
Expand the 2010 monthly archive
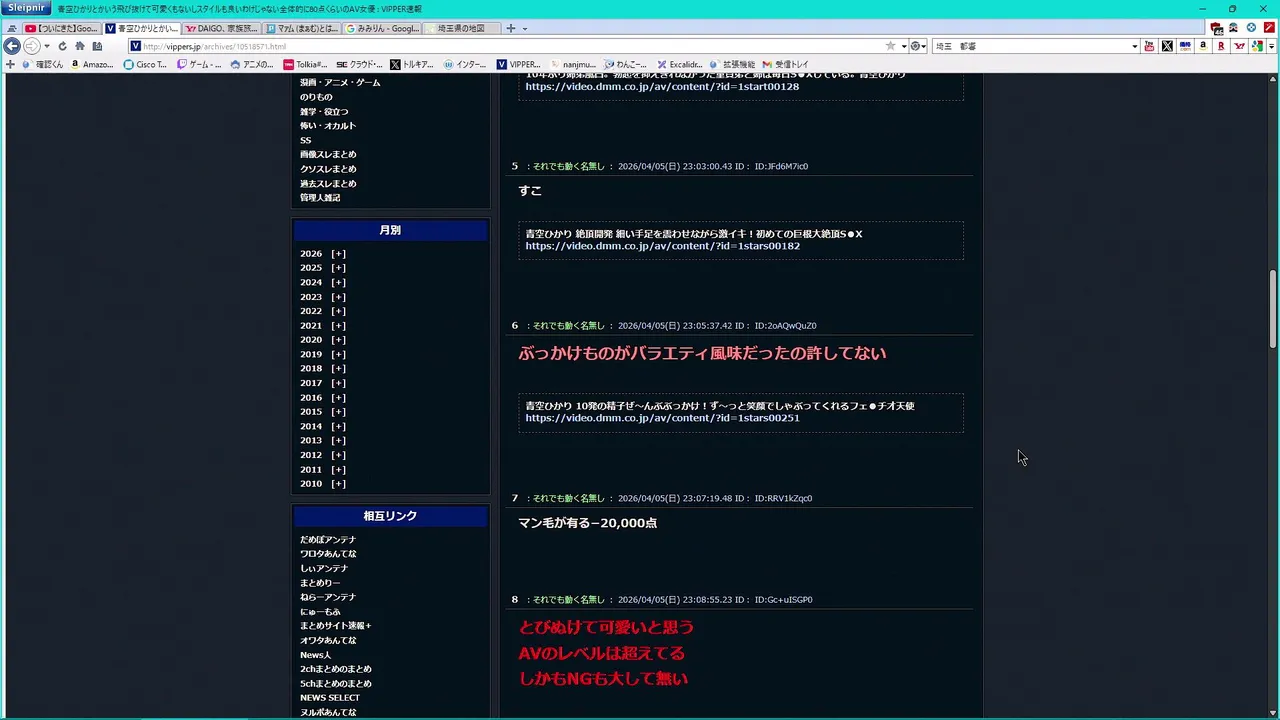coord(338,484)
